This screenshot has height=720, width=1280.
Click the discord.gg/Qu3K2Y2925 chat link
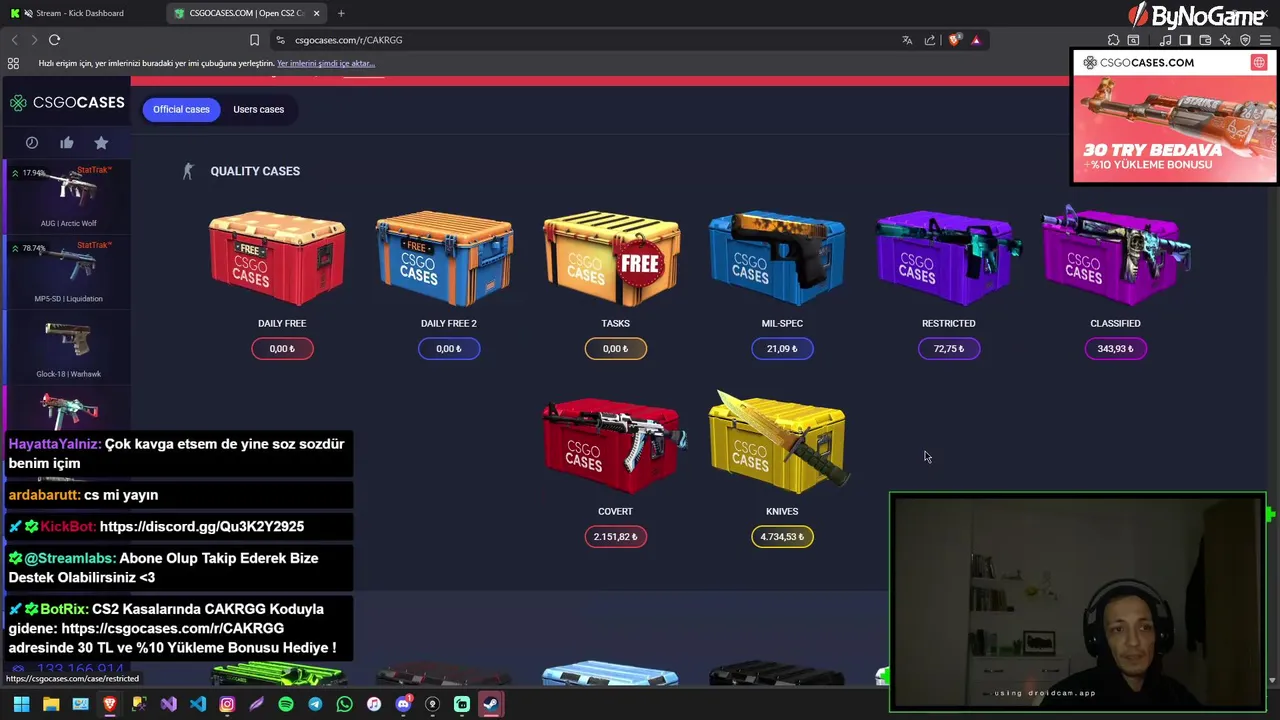(202, 526)
